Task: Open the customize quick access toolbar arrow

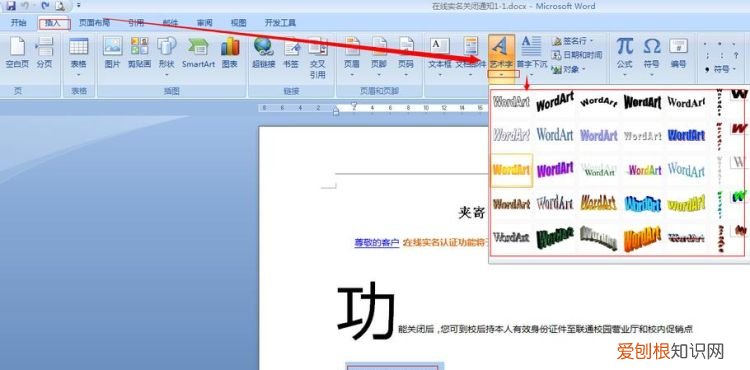Action: 78,6
